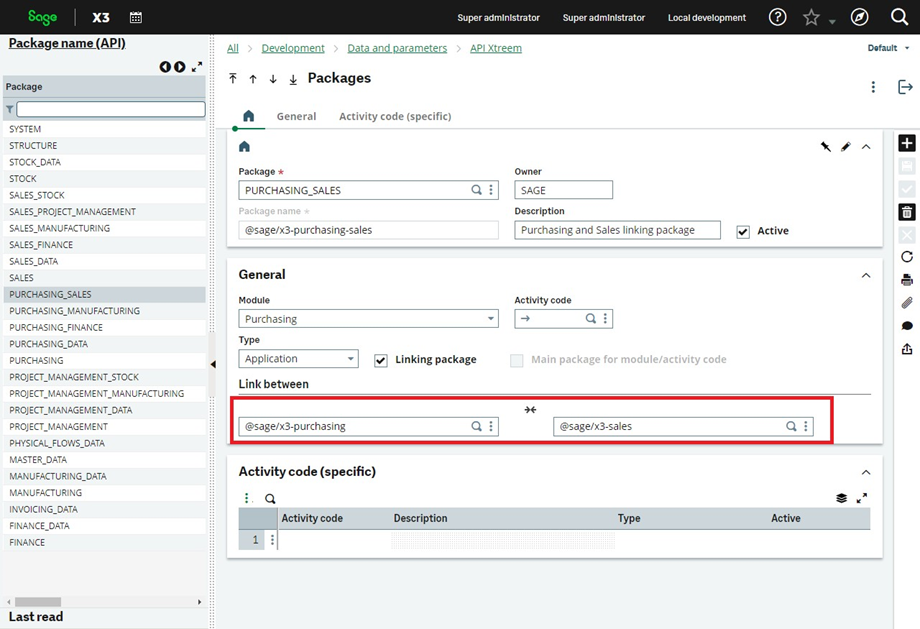Viewport: 920px width, 629px height.
Task: Click the grid layers icon
Action: click(x=841, y=499)
